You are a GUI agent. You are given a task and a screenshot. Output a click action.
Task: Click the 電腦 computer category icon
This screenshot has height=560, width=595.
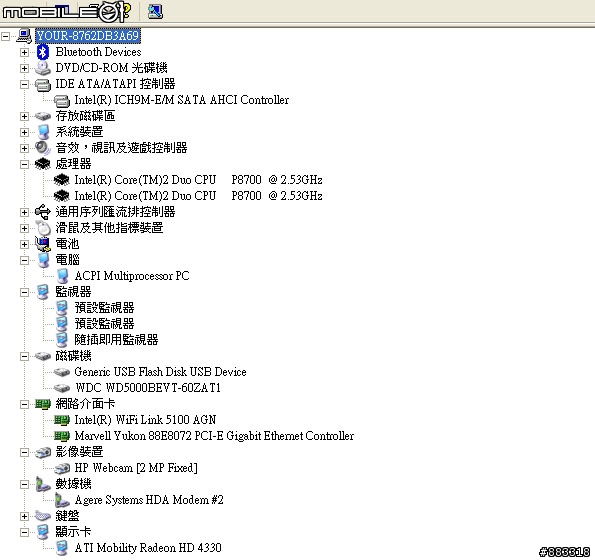[x=44, y=260]
